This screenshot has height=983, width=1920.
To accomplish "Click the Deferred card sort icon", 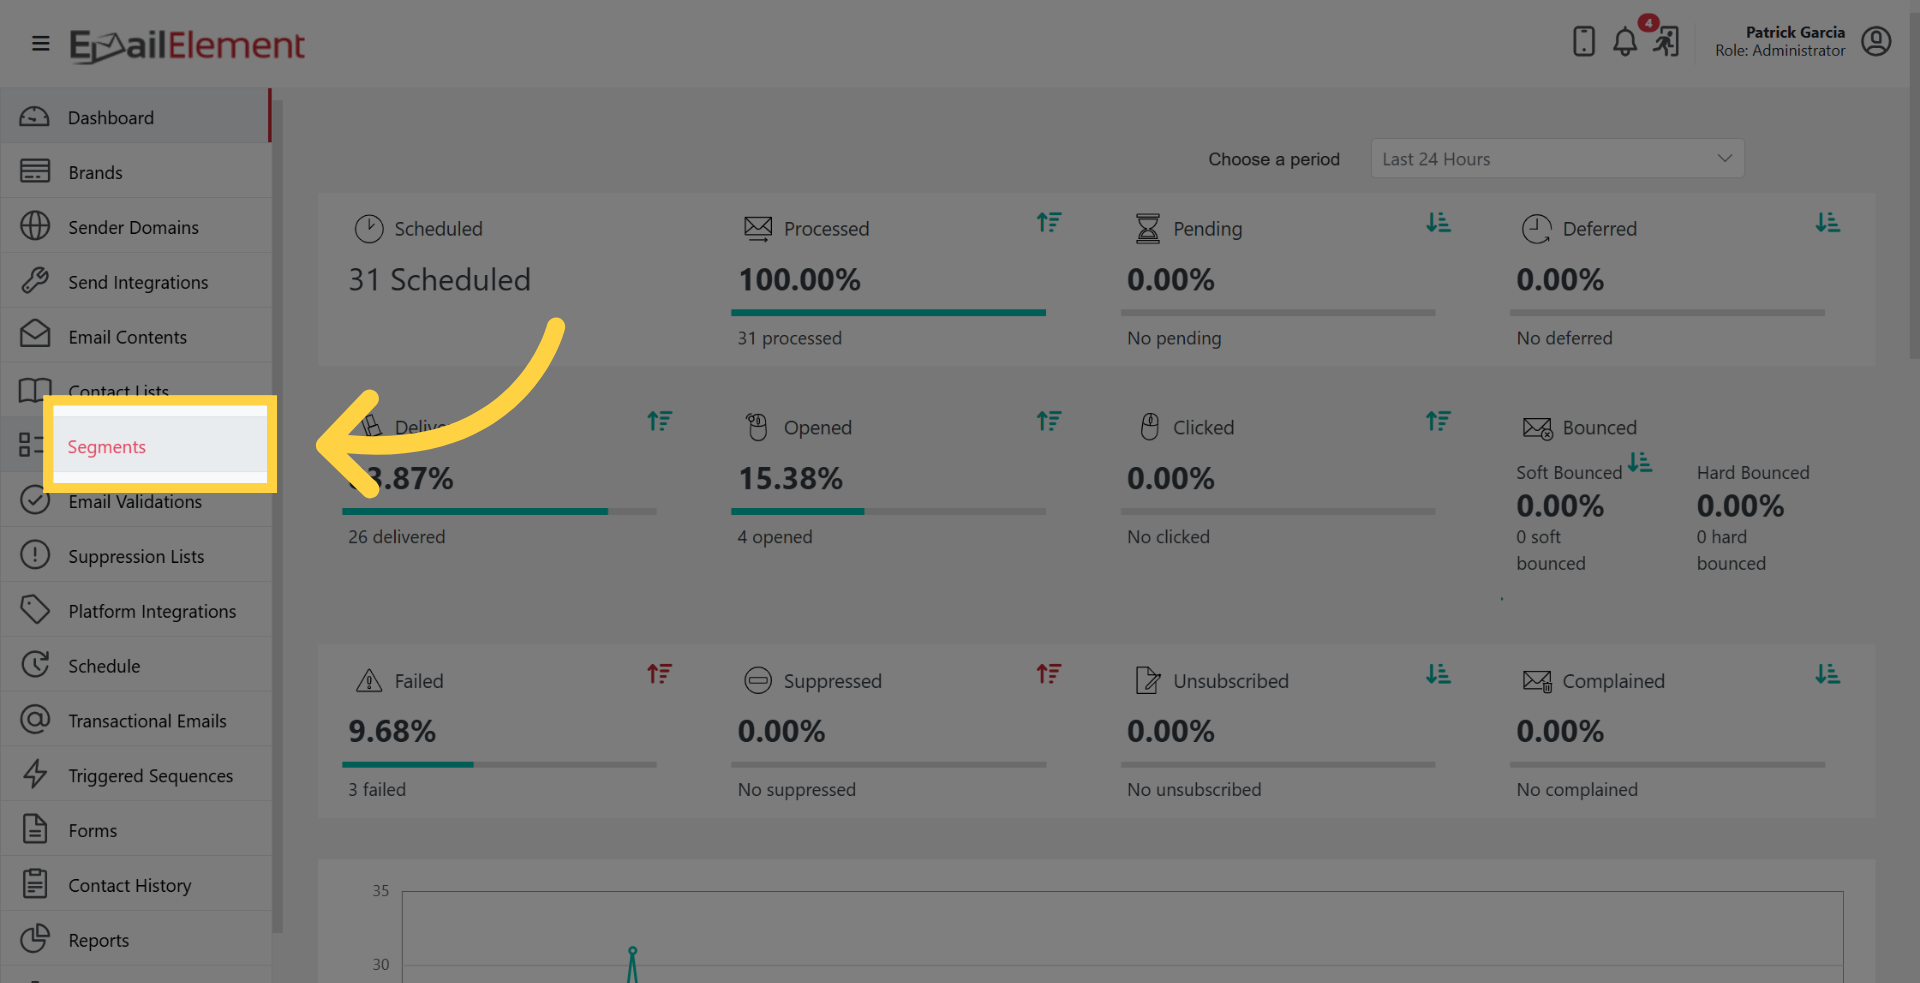I will pyautogui.click(x=1828, y=222).
